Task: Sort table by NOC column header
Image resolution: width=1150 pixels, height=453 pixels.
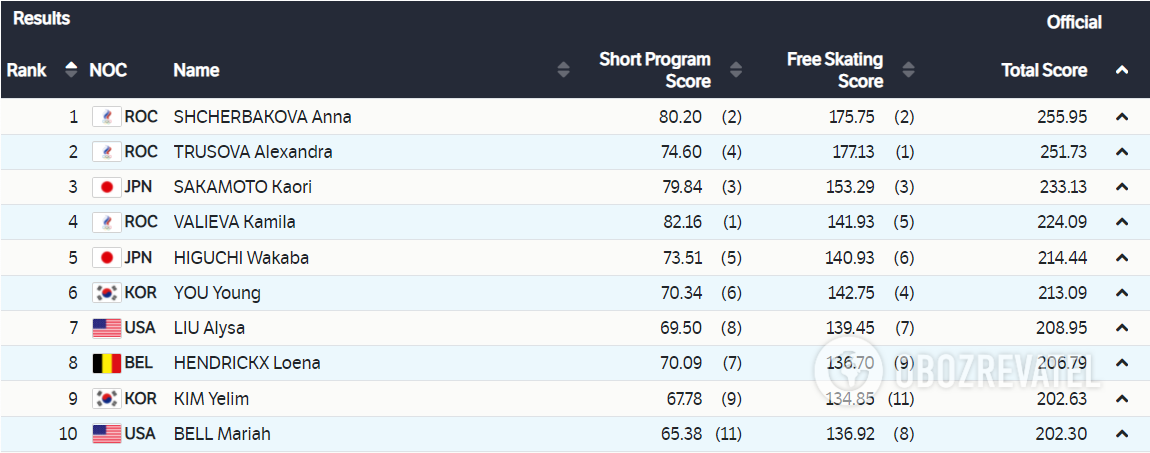Action: click(x=108, y=70)
